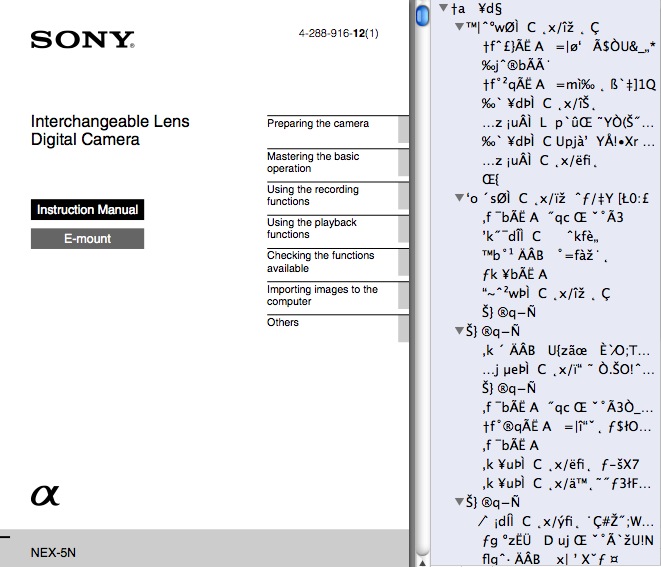Image resolution: width=661 pixels, height=567 pixels.
Task: Jump to "Using the recording functions"
Action: point(313,195)
